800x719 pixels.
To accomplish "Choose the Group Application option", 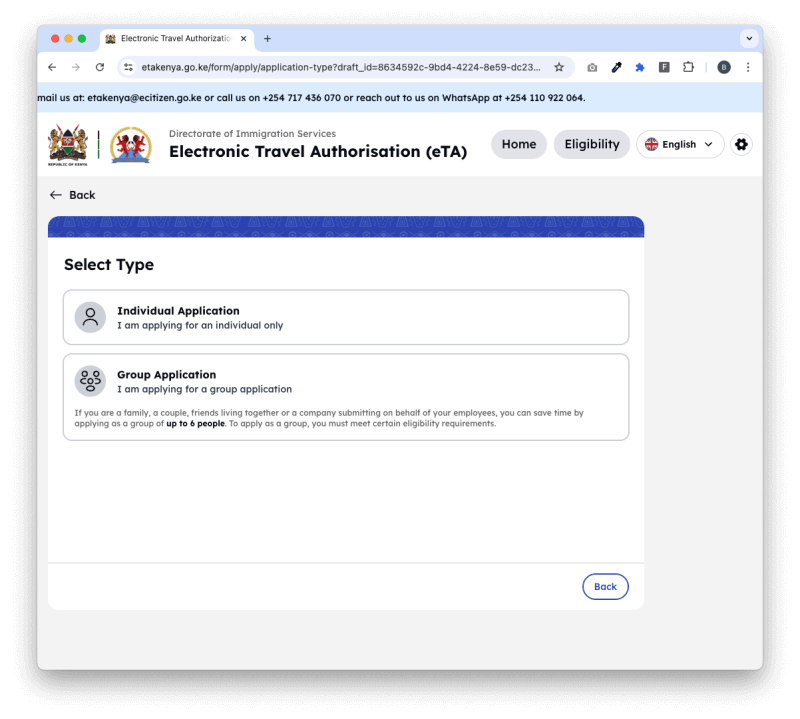I will (346, 397).
